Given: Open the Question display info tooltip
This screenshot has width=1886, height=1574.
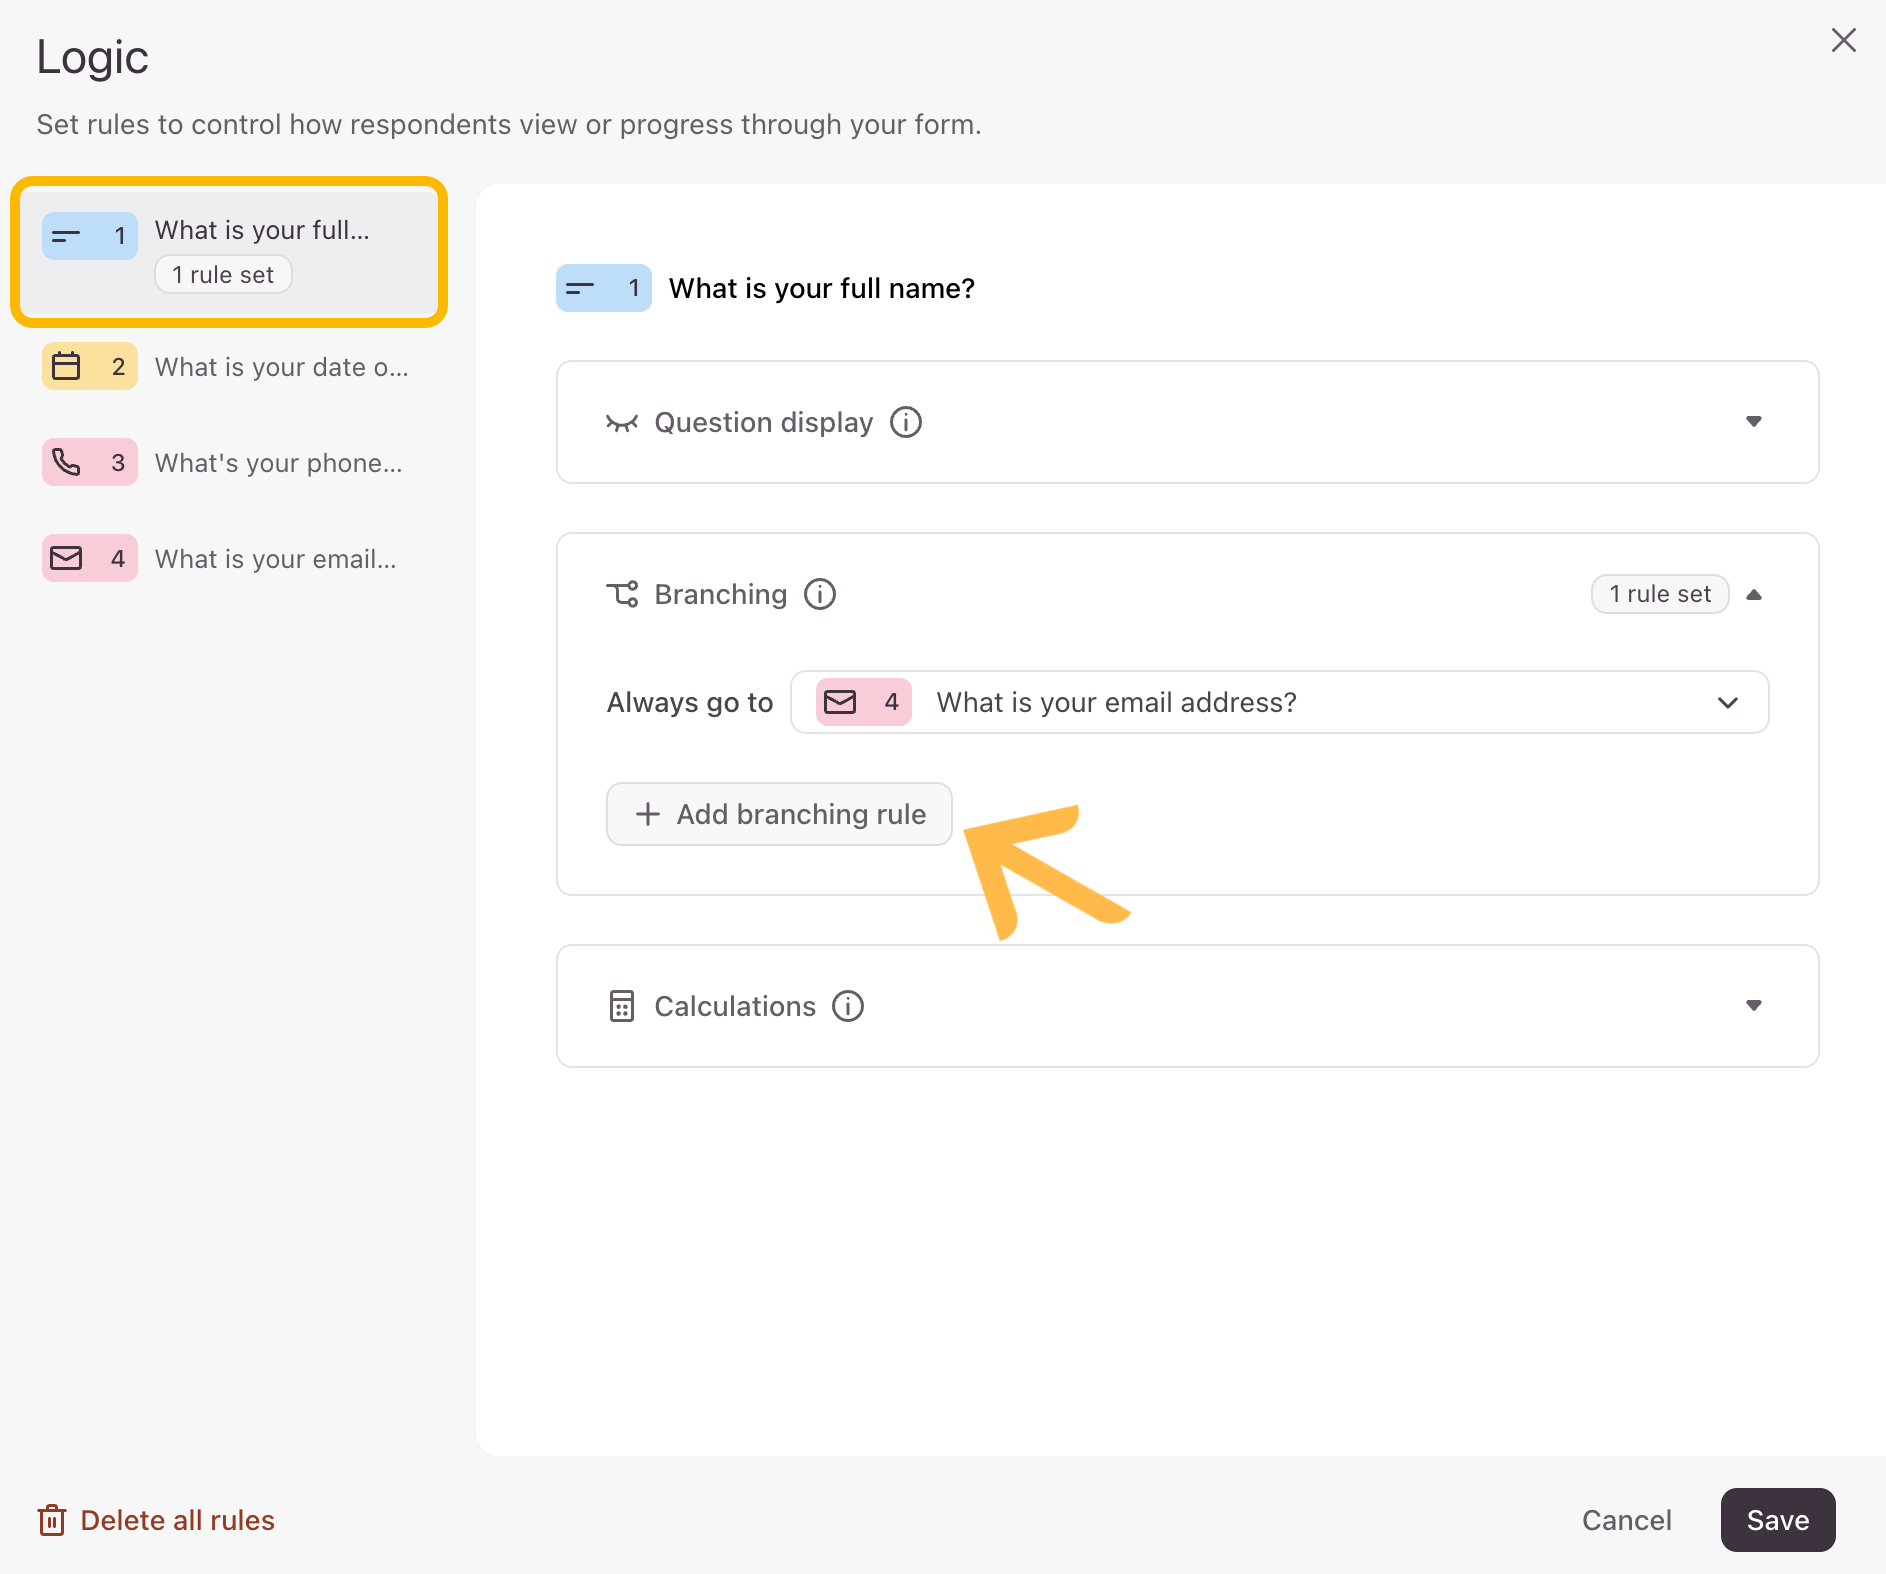Looking at the screenshot, I should pos(906,422).
